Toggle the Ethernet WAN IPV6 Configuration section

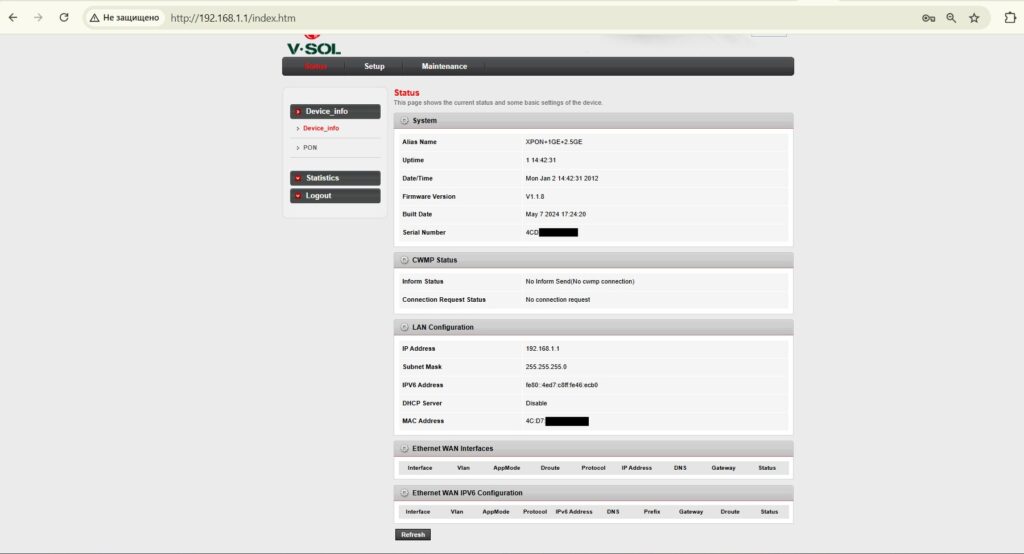[x=405, y=493]
